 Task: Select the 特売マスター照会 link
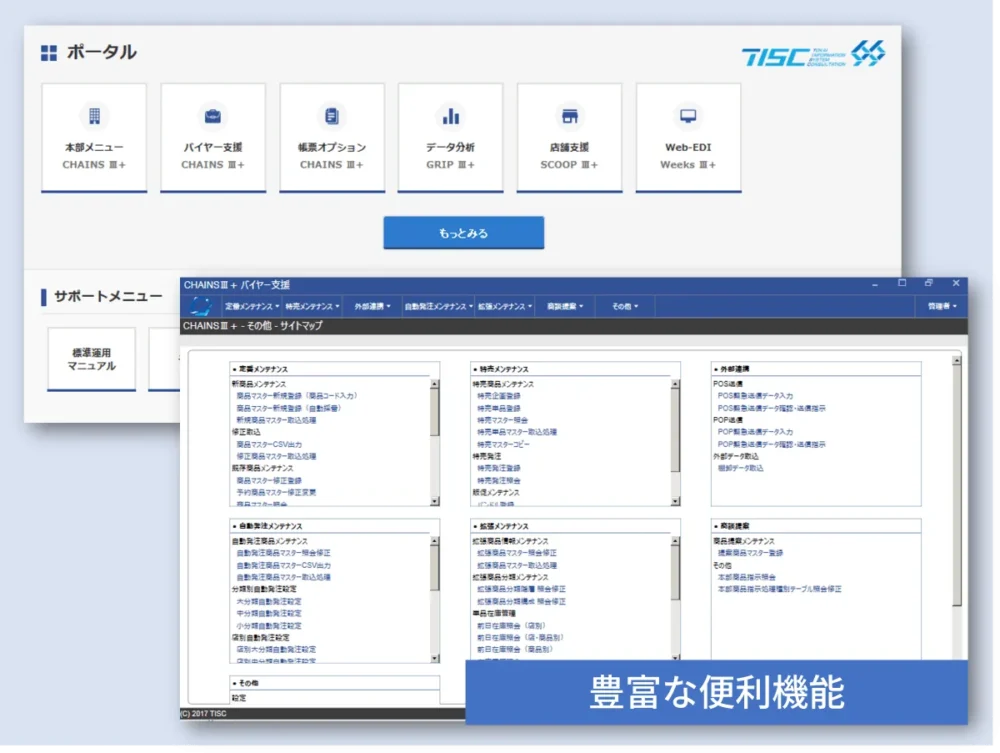(503, 420)
